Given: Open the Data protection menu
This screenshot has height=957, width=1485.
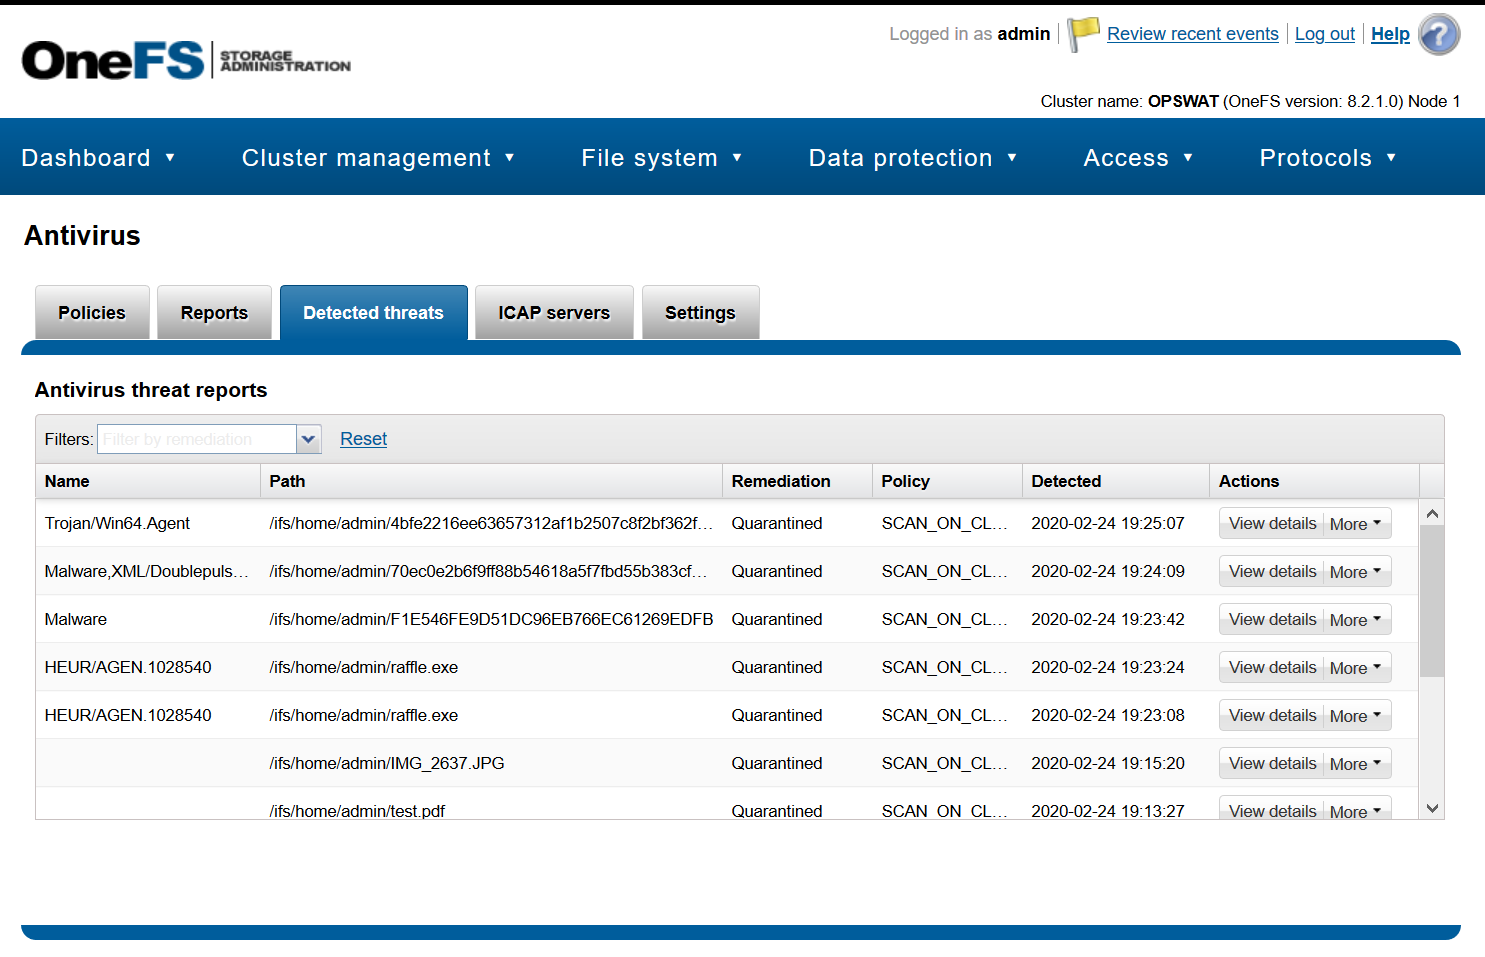Looking at the screenshot, I should coord(912,158).
